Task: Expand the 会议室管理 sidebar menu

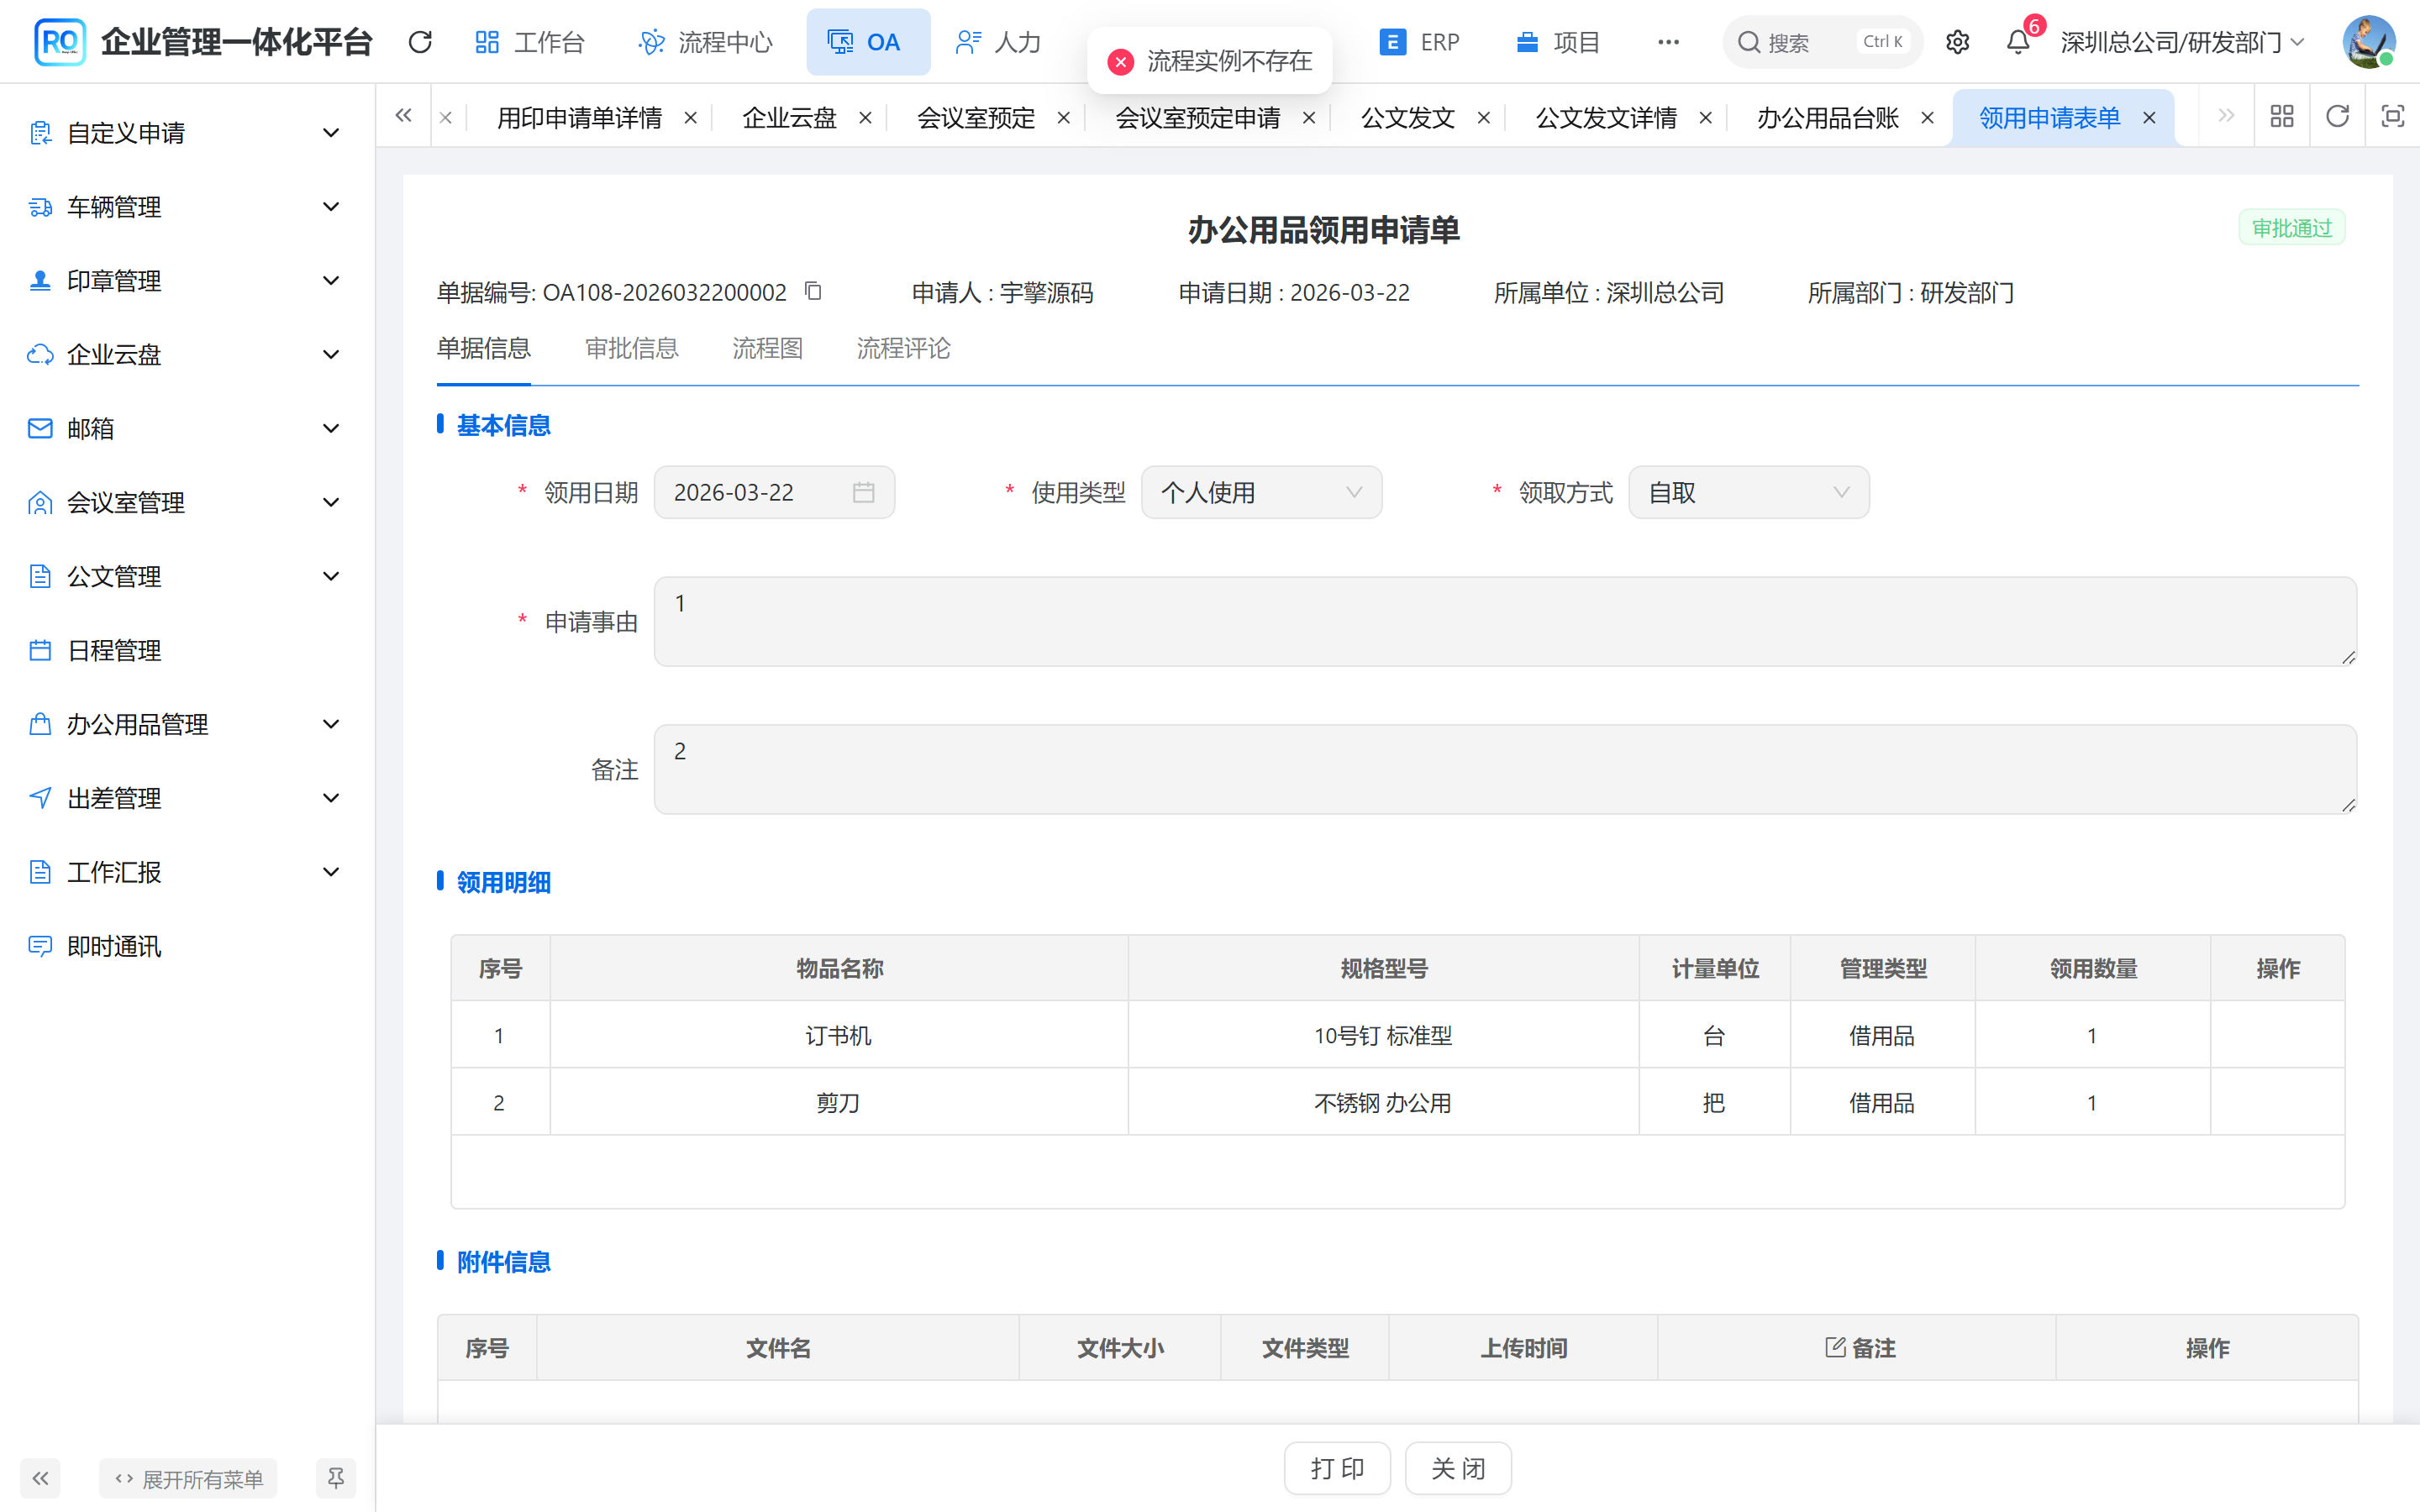Action: [187, 502]
